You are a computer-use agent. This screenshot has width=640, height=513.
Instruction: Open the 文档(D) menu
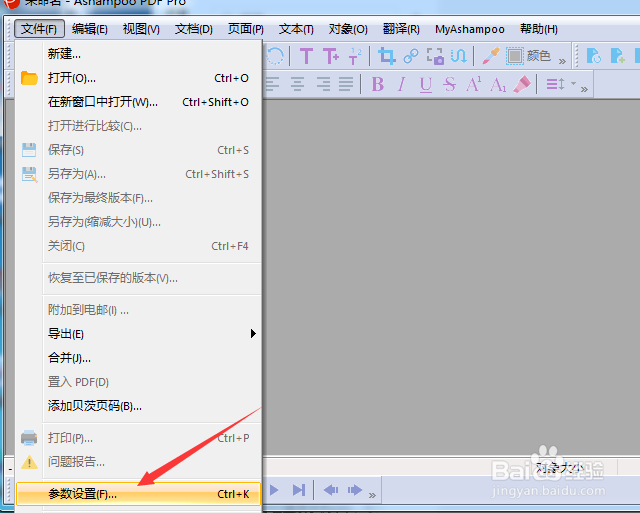point(194,29)
